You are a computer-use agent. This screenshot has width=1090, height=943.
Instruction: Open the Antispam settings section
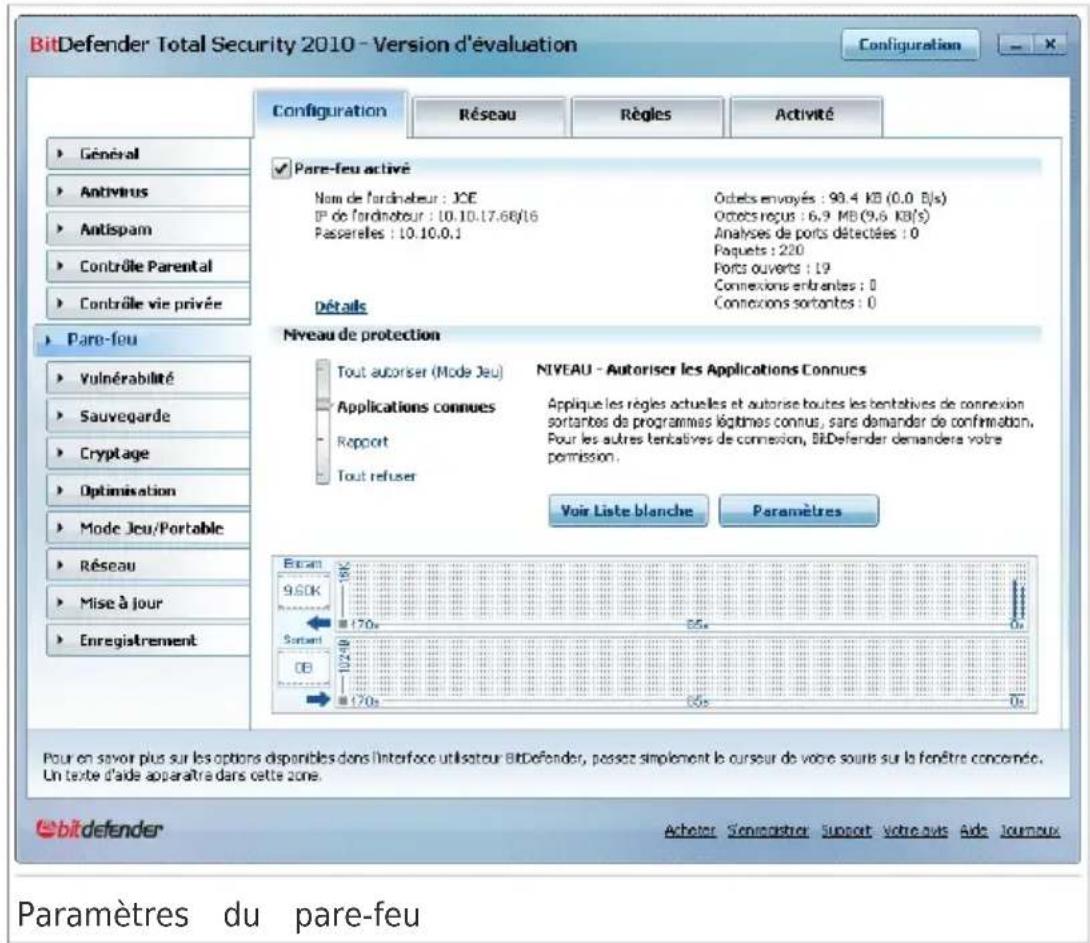pos(148,229)
